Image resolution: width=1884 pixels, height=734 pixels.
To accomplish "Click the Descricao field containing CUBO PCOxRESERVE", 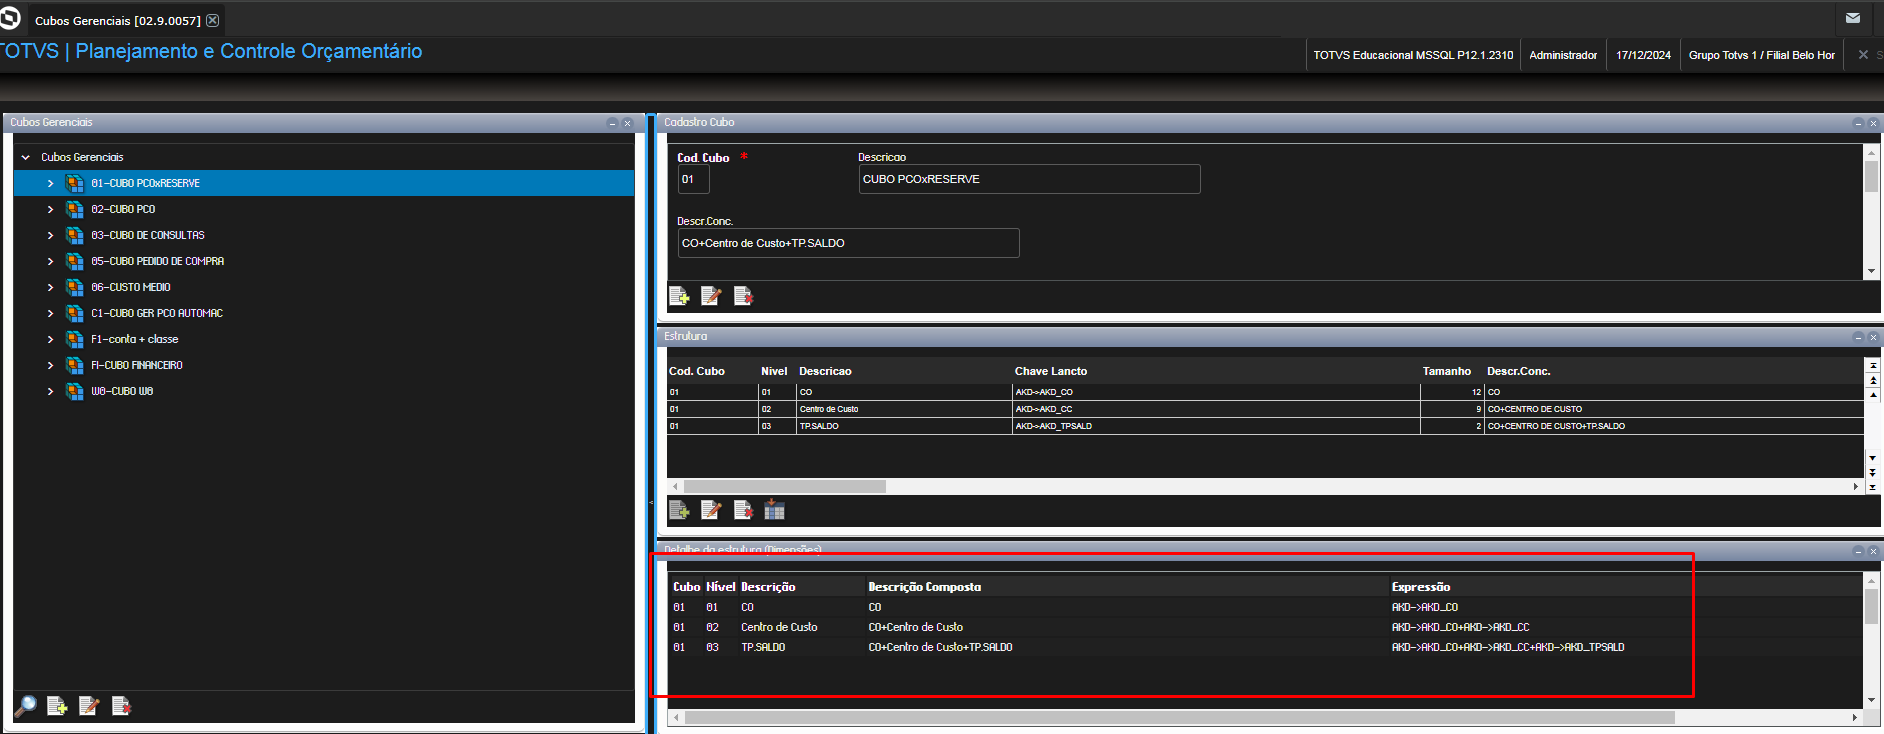I will (1029, 179).
